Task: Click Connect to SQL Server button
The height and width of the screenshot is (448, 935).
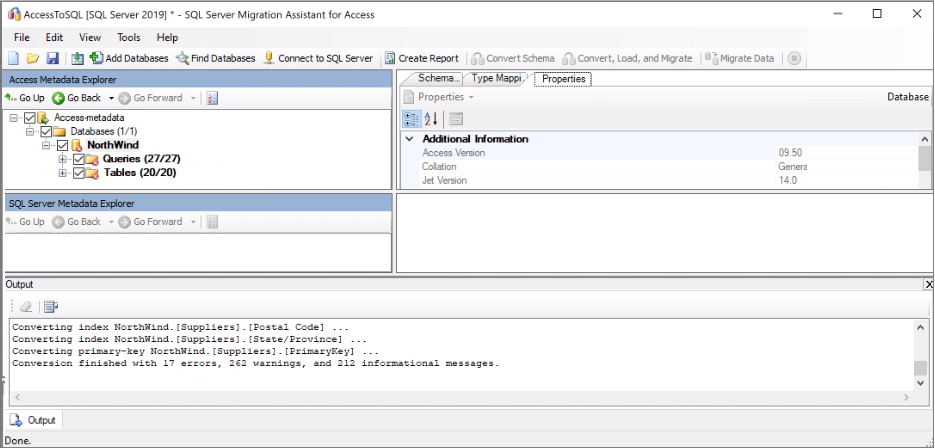Action: point(318,59)
